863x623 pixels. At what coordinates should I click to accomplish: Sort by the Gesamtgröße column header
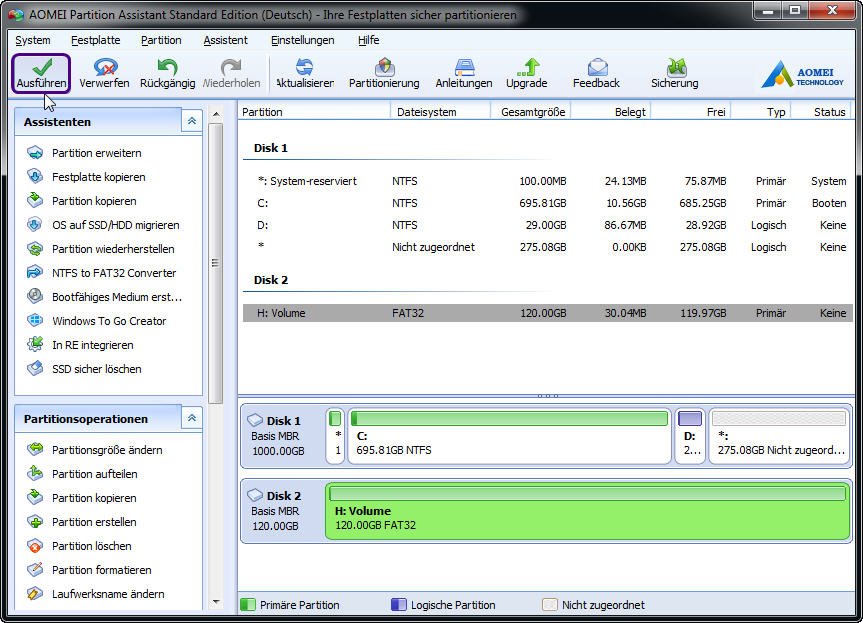click(531, 112)
